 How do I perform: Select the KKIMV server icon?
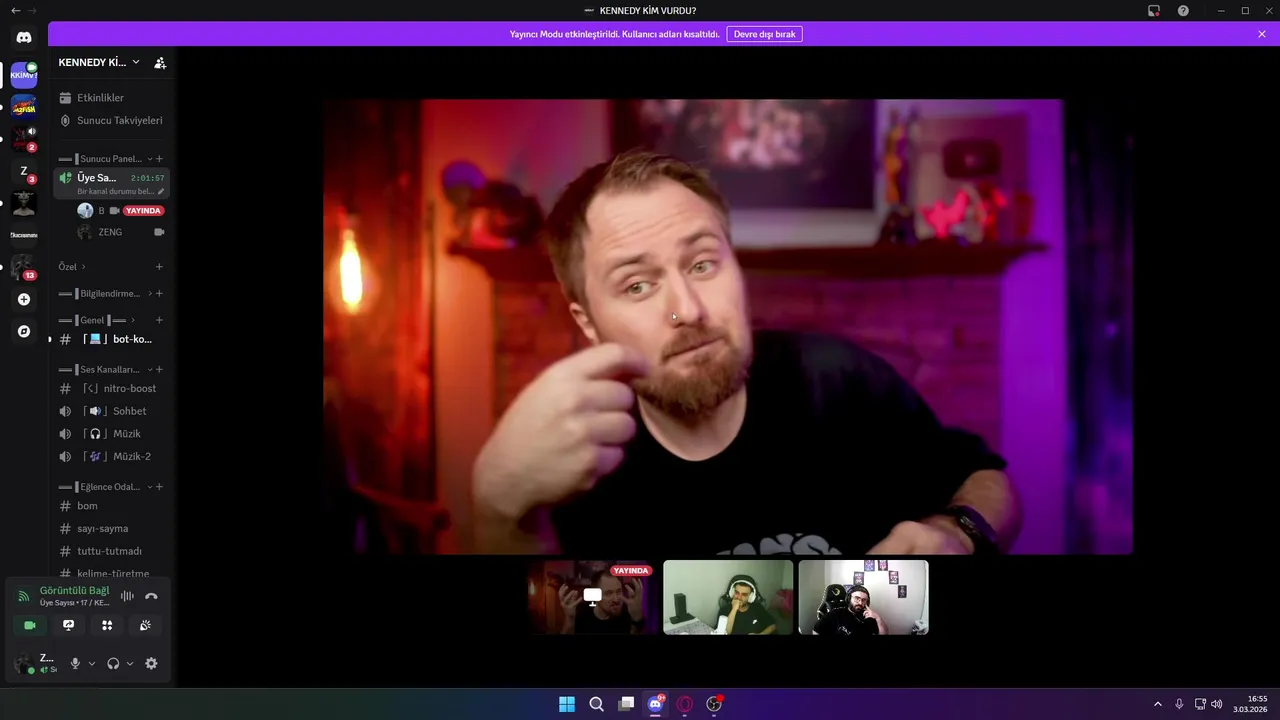point(24,75)
